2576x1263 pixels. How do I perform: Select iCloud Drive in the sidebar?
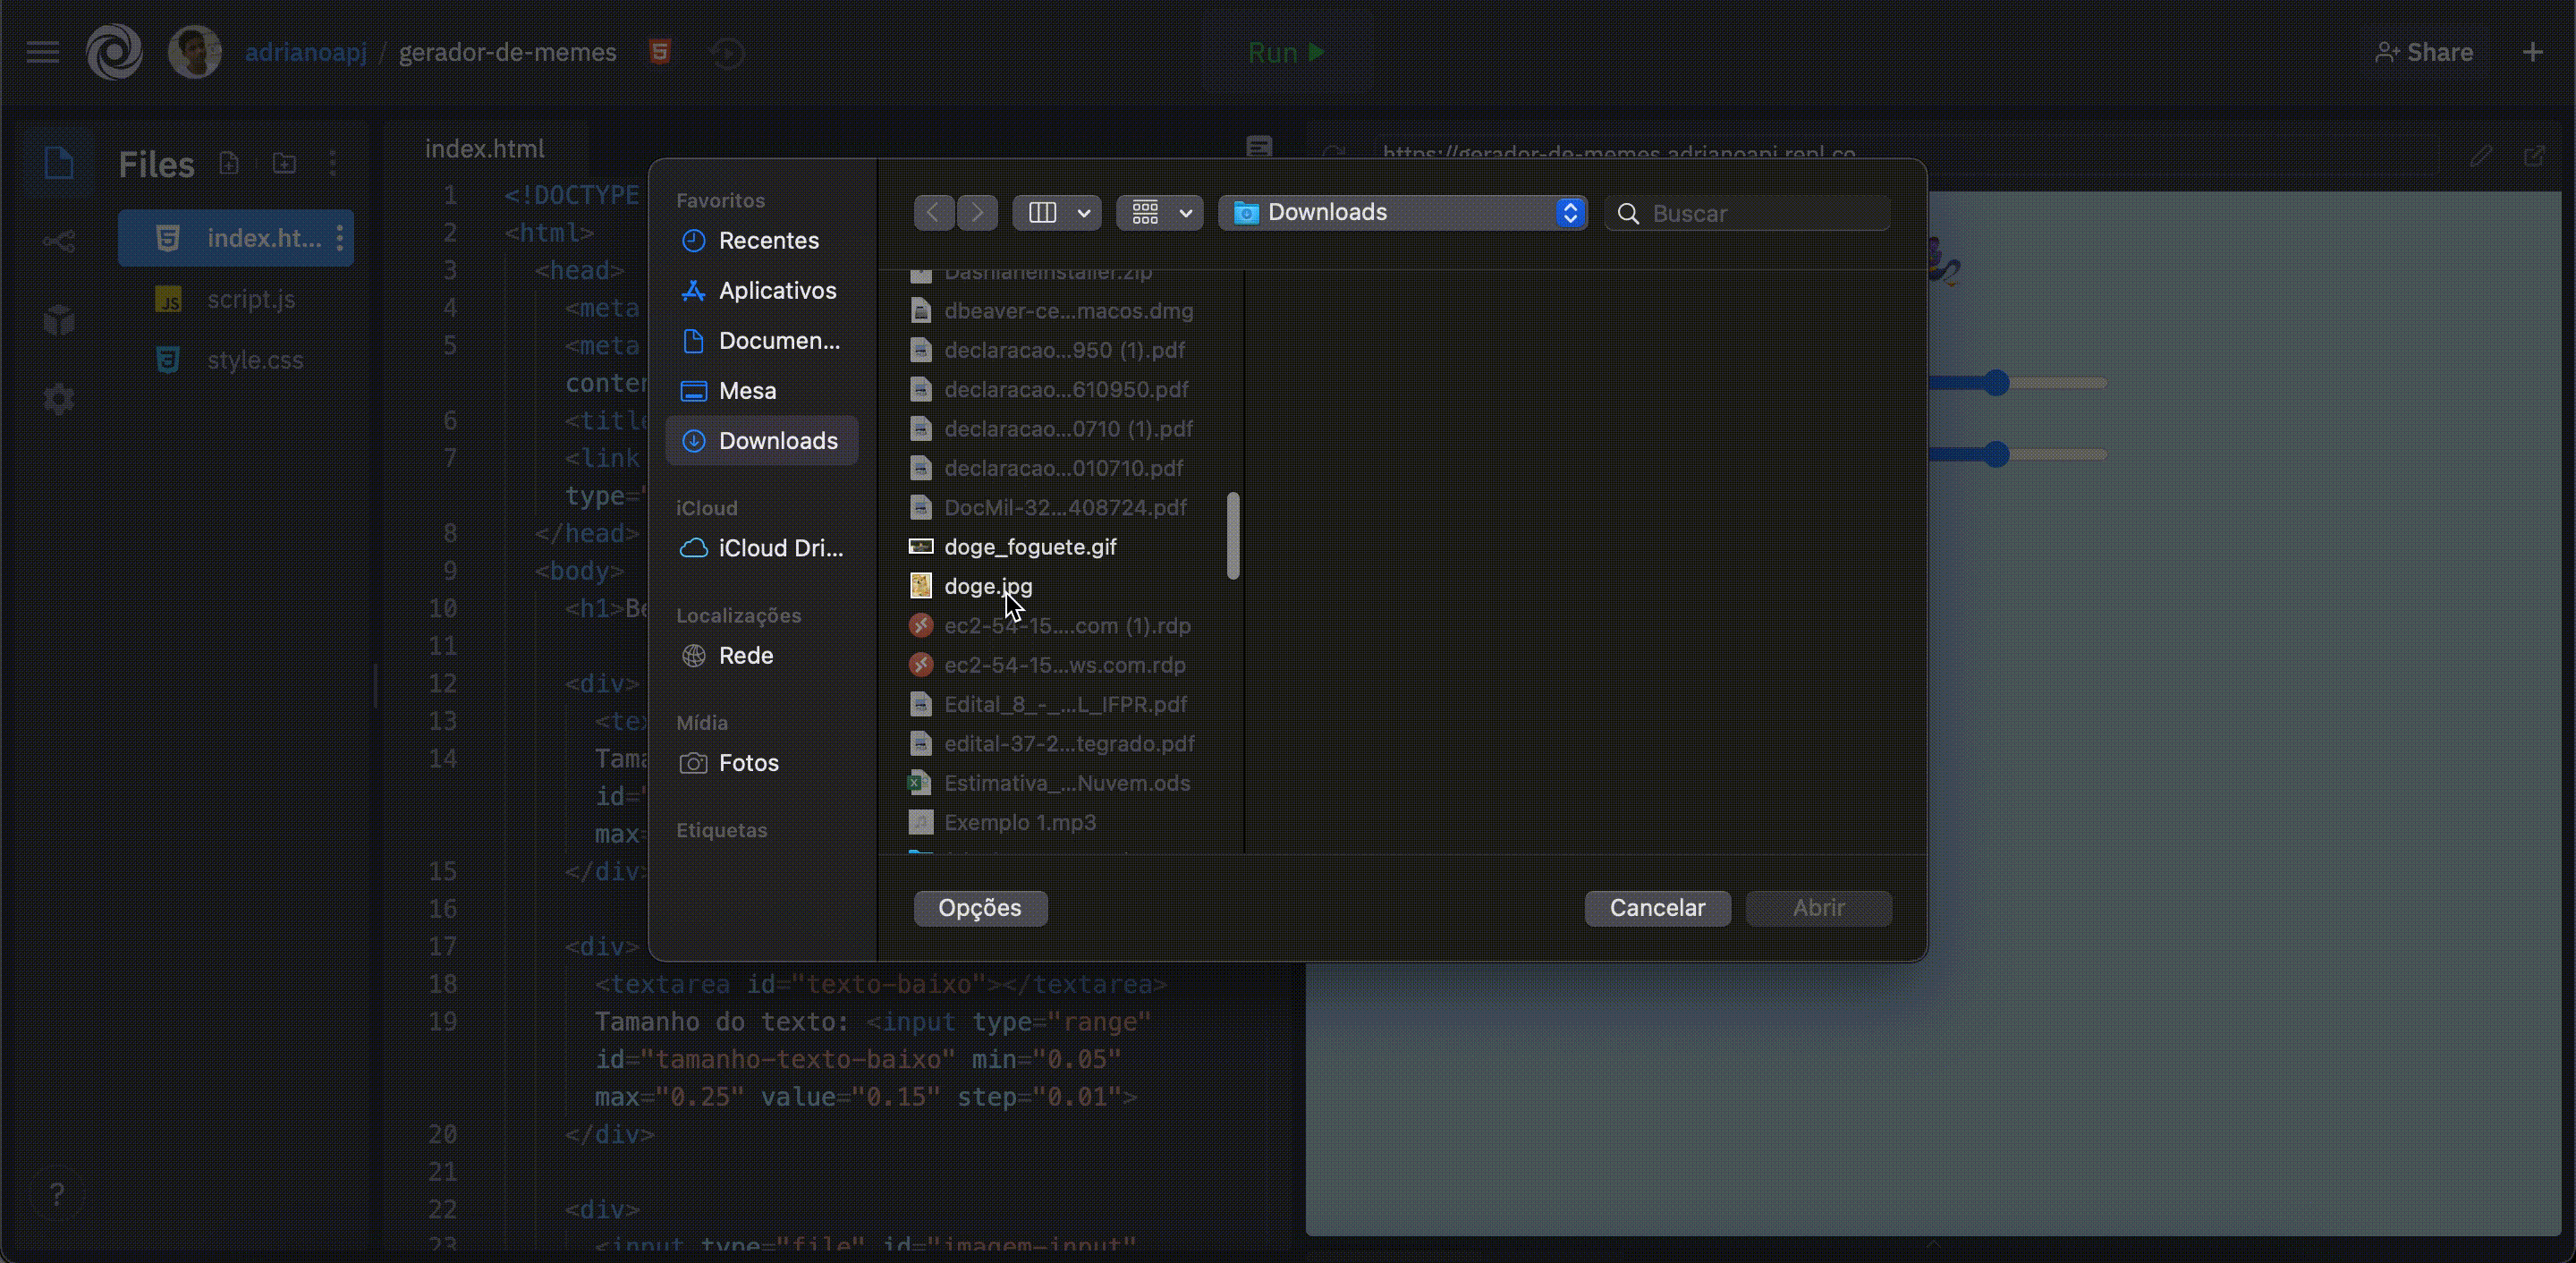779,548
